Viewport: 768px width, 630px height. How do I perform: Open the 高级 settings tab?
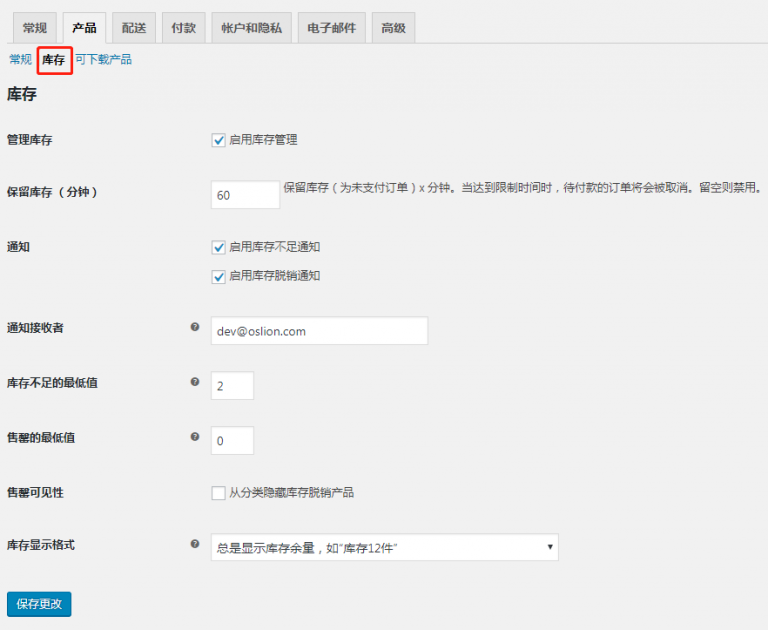coord(393,28)
